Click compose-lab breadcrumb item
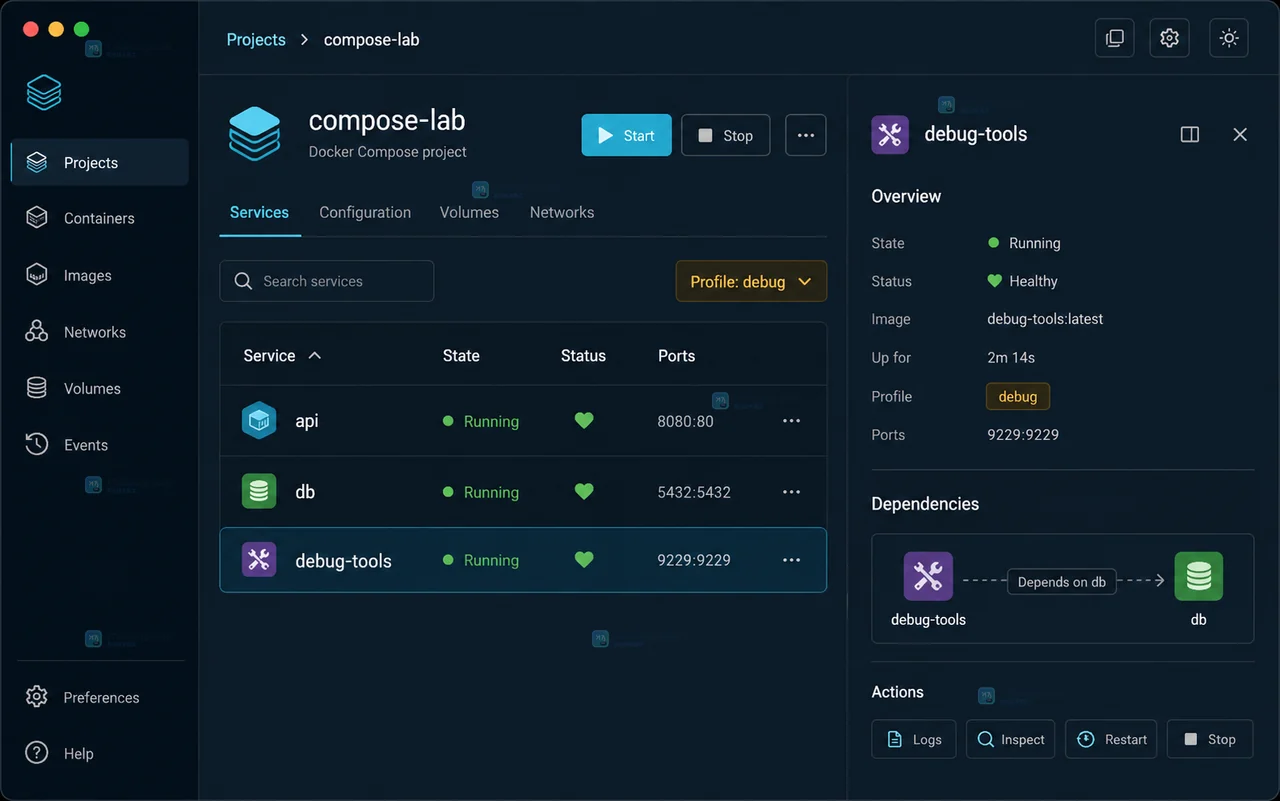 pyautogui.click(x=371, y=39)
